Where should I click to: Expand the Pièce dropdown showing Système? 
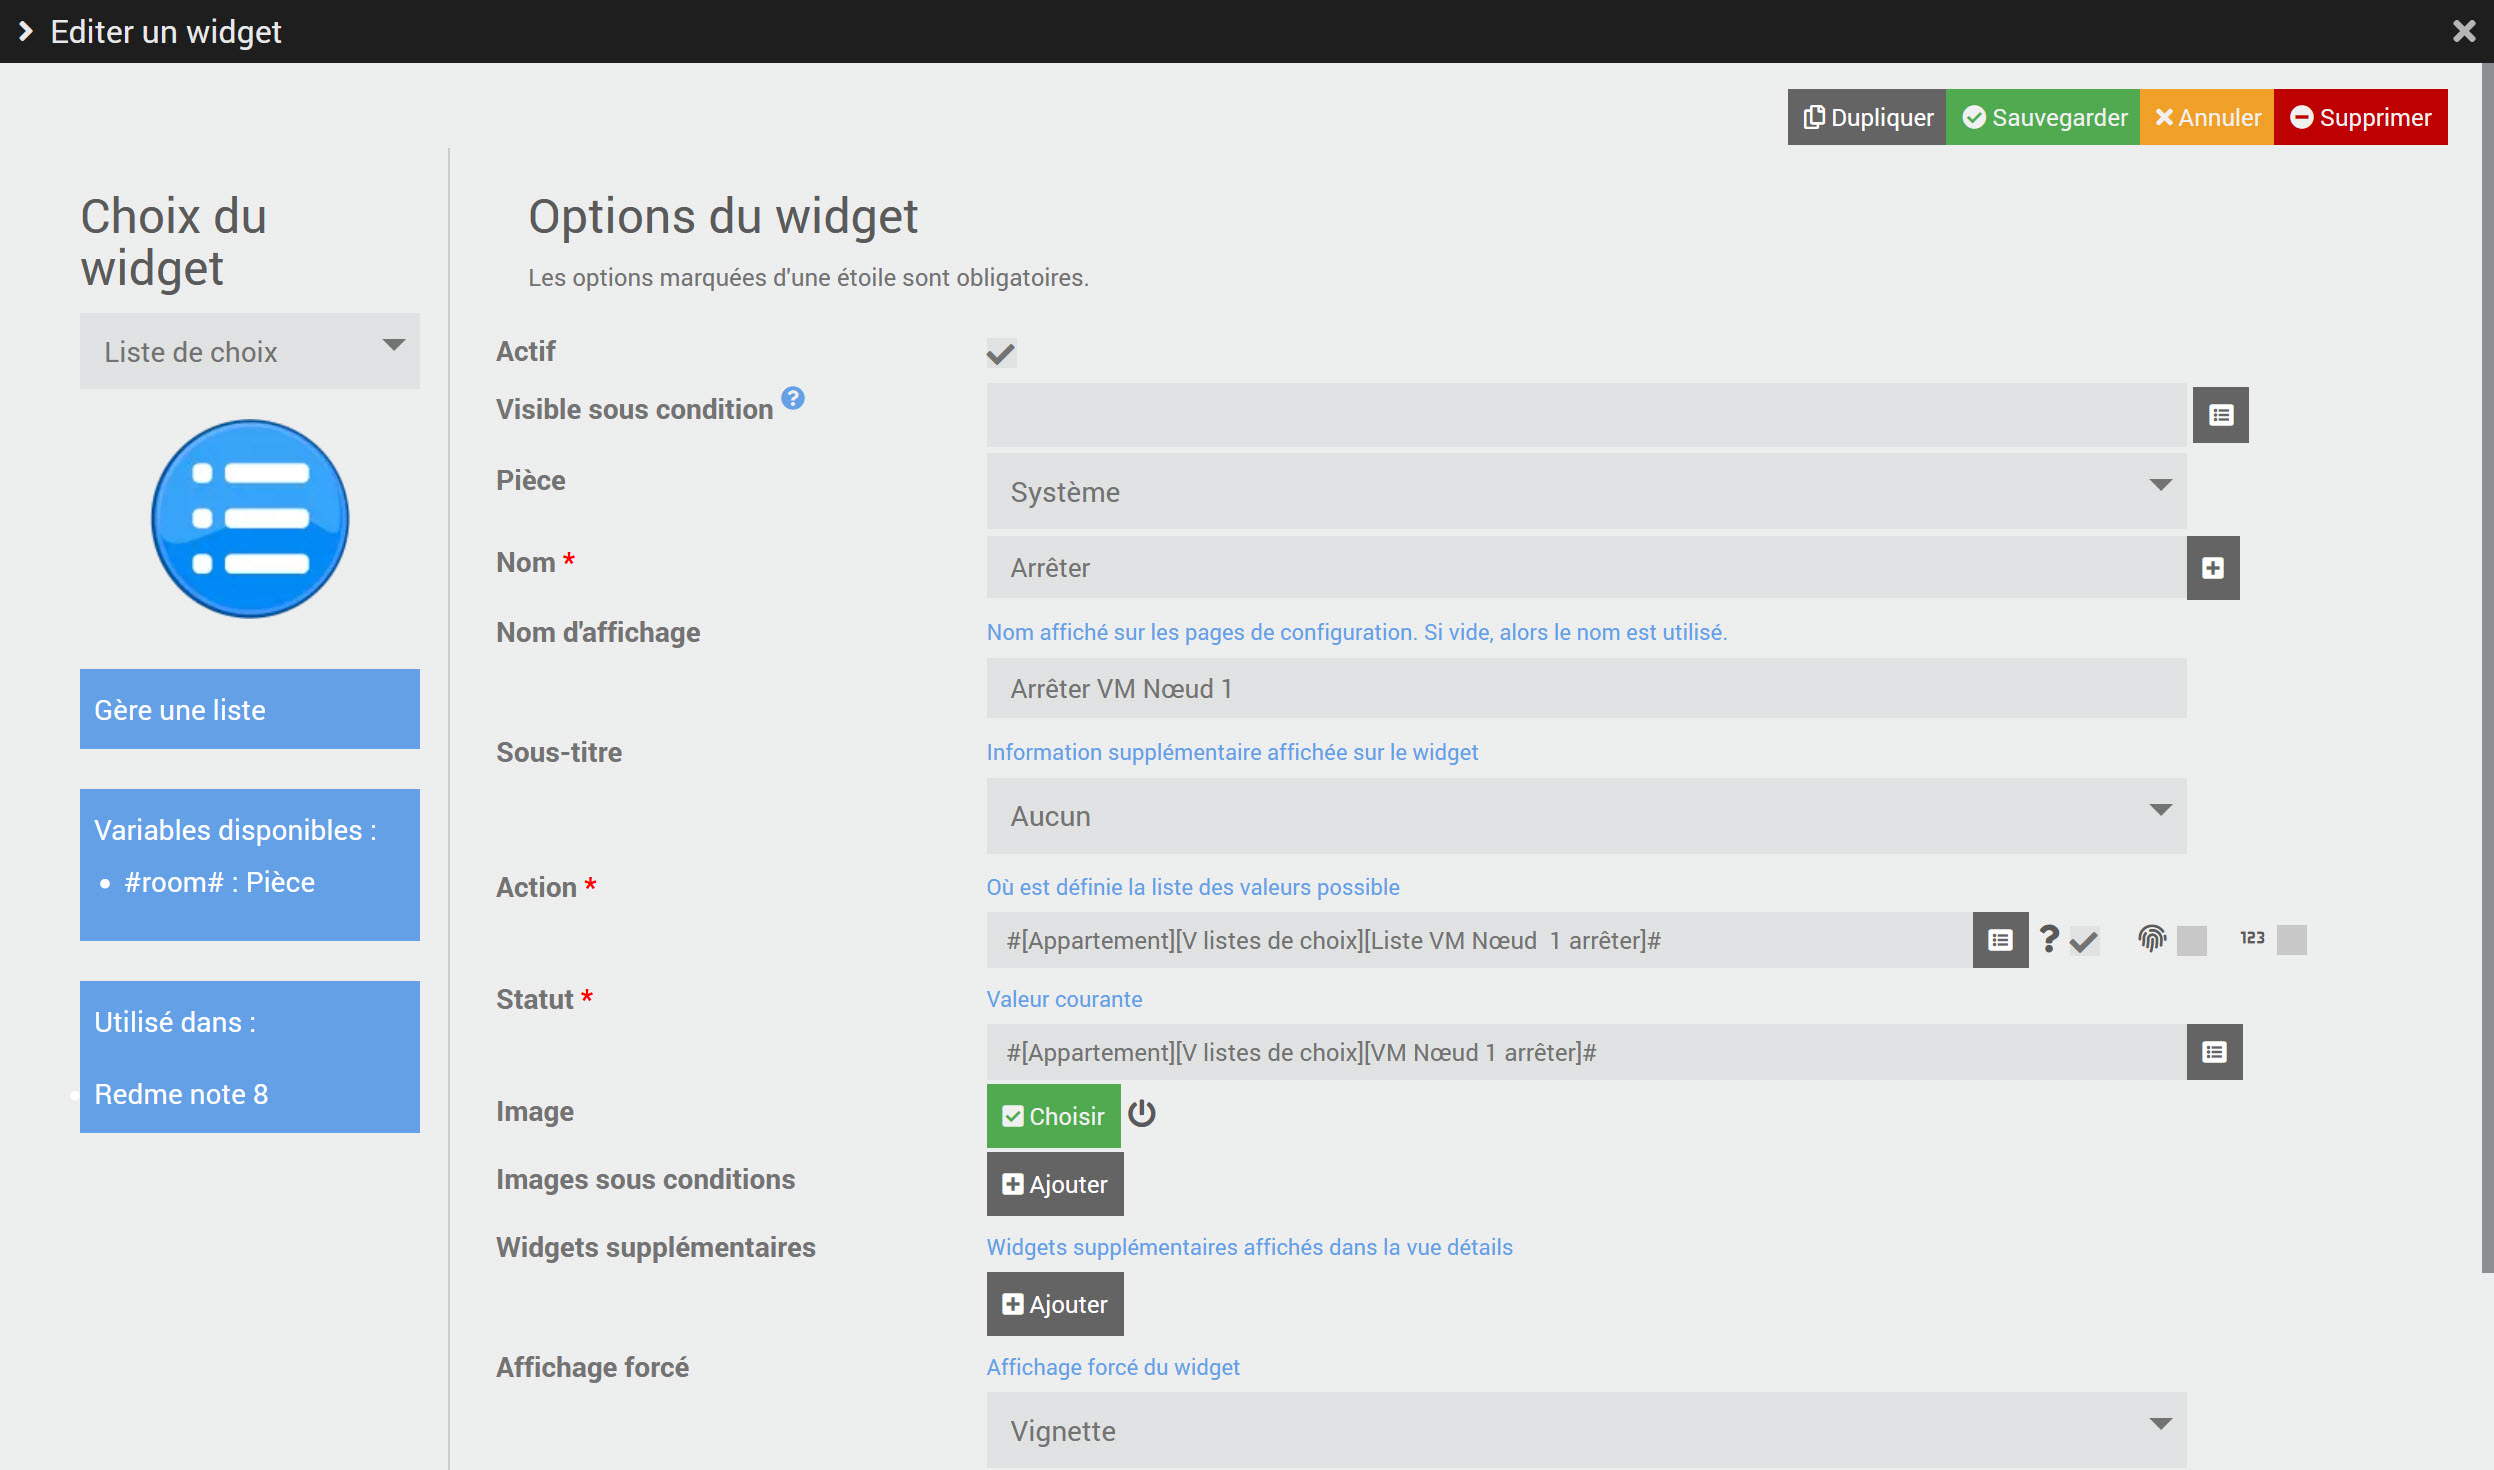click(x=1586, y=491)
